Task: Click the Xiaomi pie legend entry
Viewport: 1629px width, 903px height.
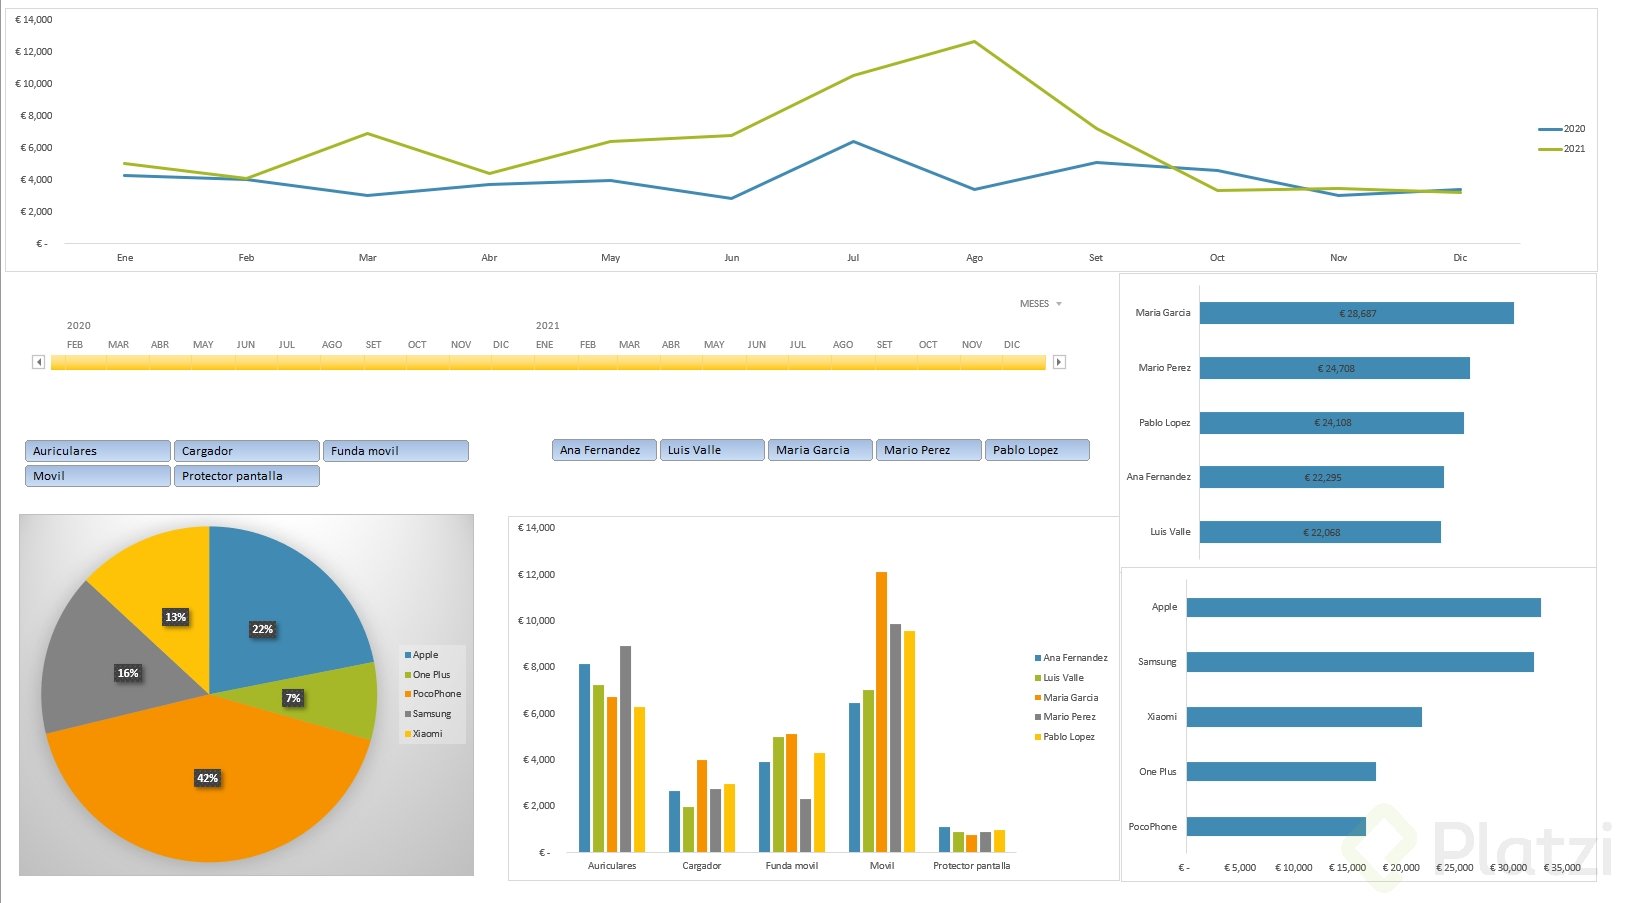Action: (423, 734)
